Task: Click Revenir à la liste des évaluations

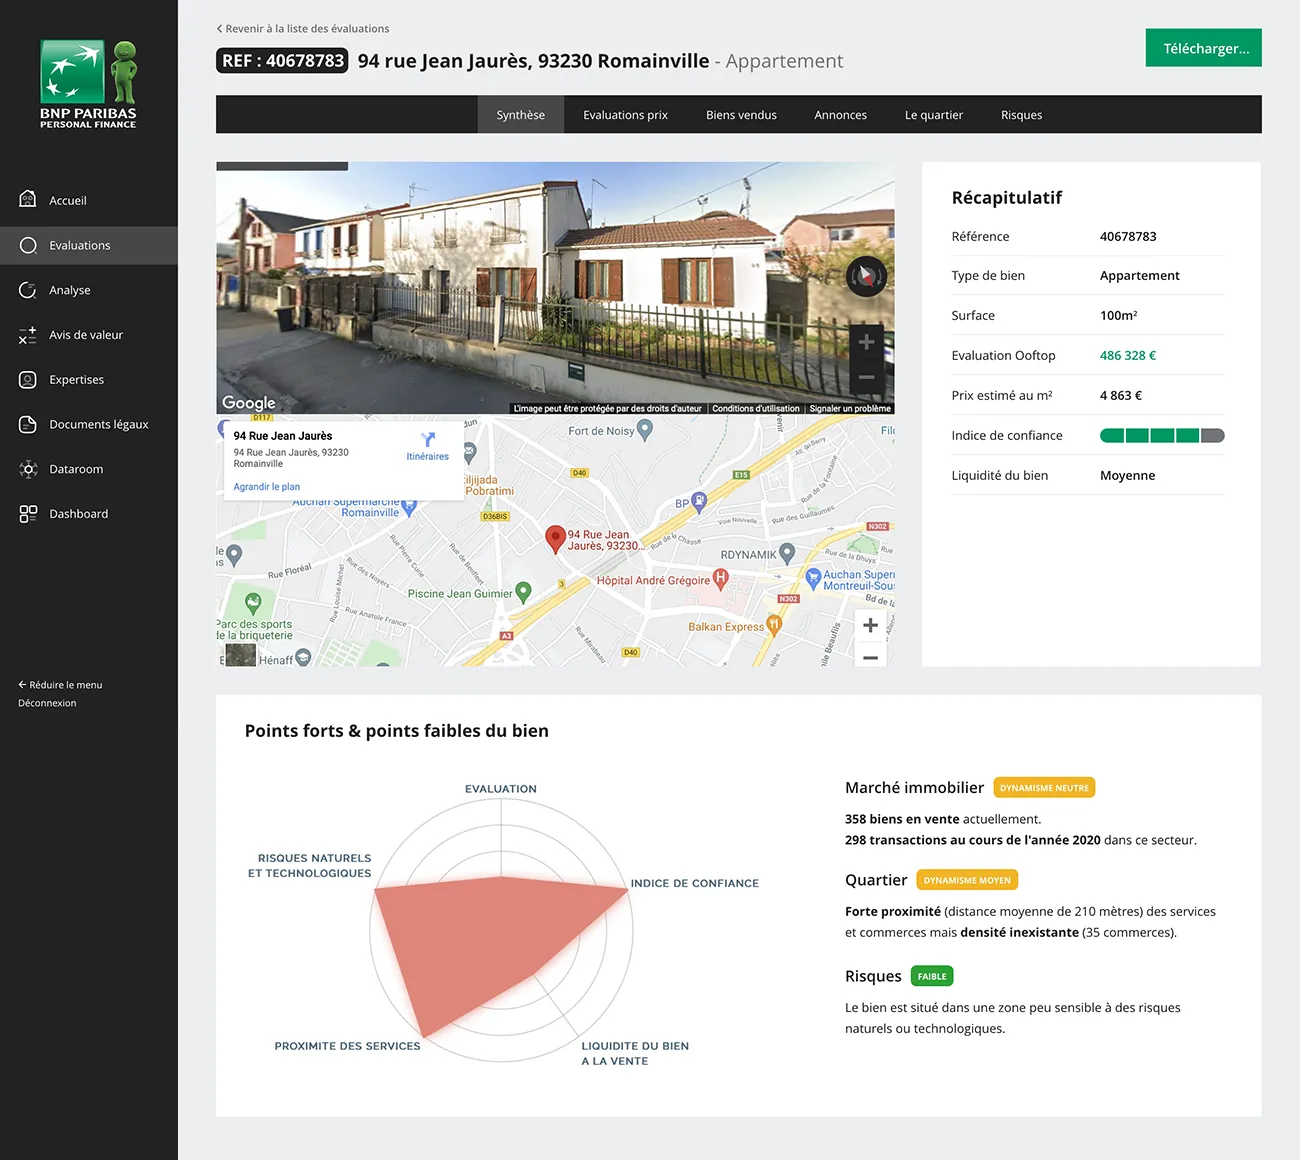Action: pos(303,29)
